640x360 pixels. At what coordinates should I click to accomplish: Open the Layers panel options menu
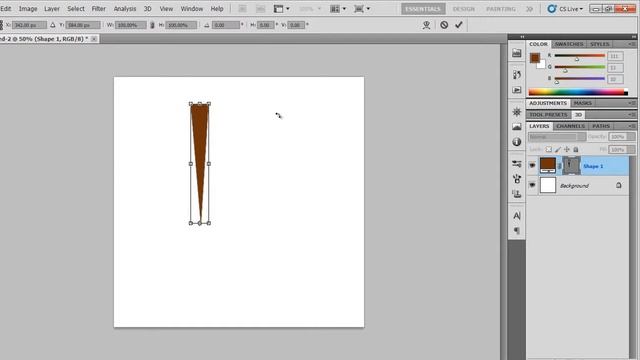(632, 126)
